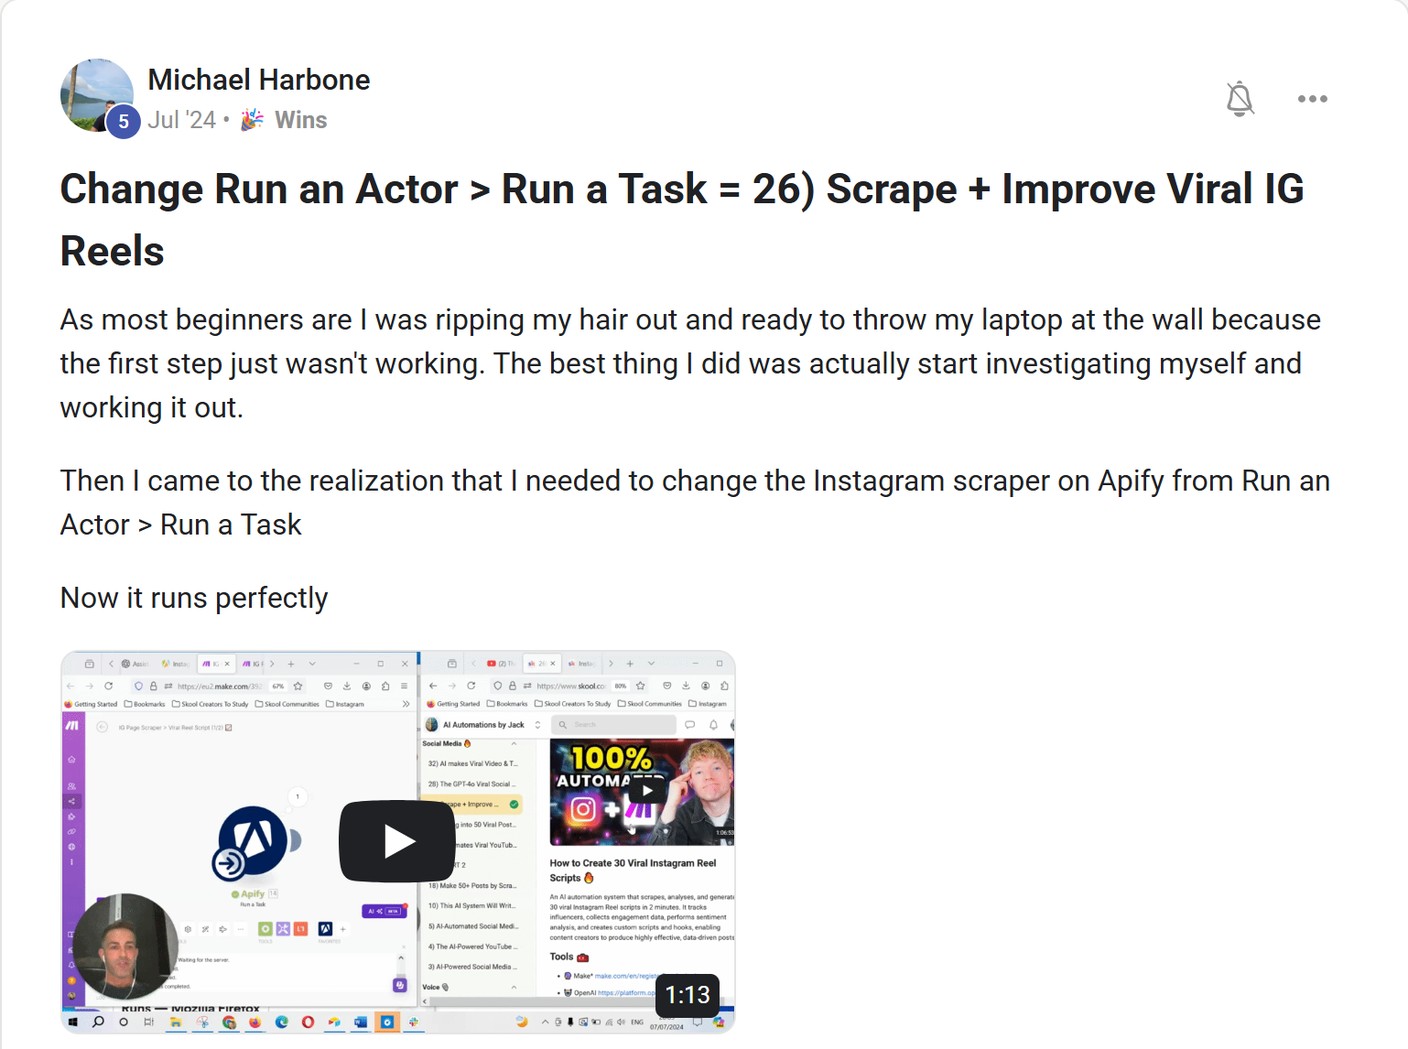Click the 1:13 video duration badge

click(688, 995)
